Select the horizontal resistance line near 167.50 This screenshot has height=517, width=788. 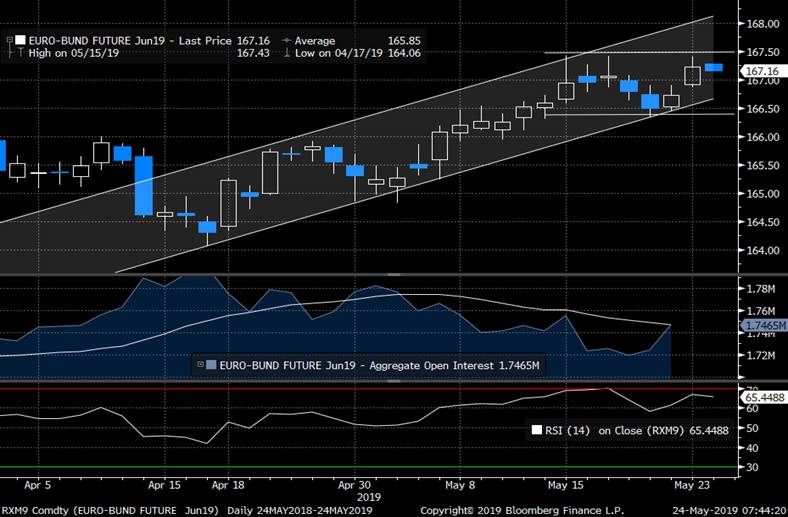click(639, 52)
